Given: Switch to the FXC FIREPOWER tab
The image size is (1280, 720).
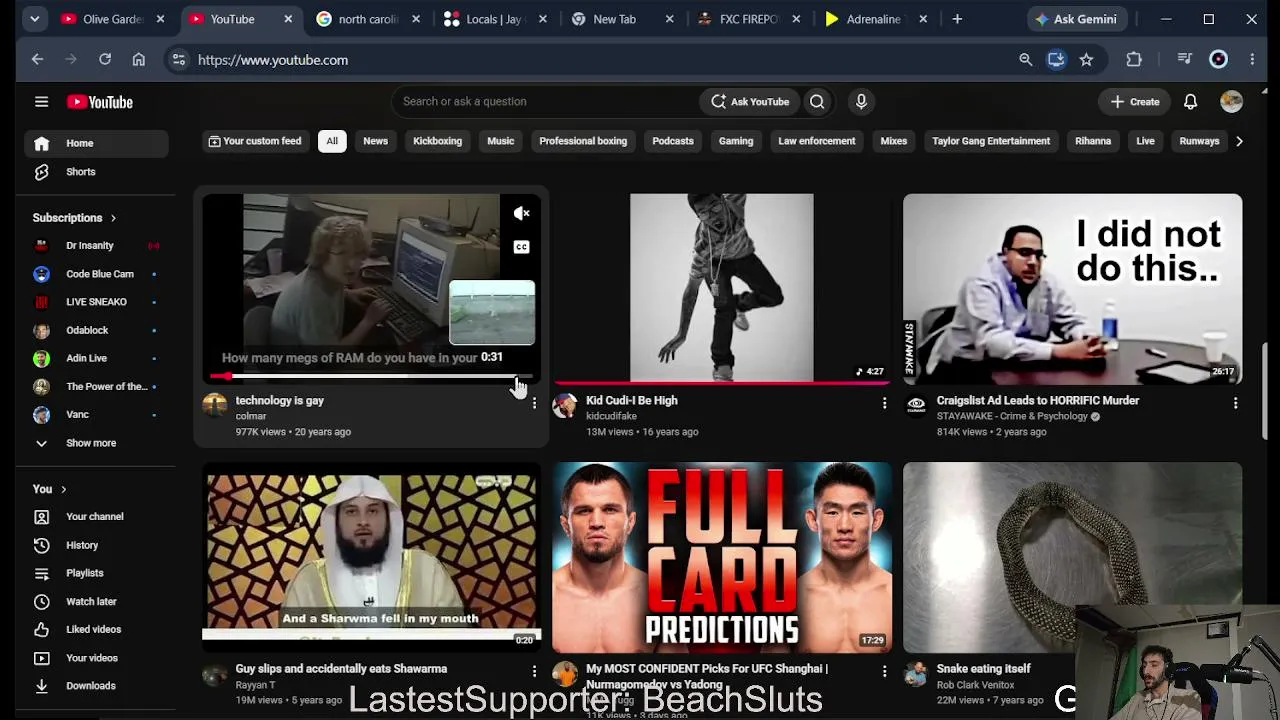Looking at the screenshot, I should tap(742, 19).
